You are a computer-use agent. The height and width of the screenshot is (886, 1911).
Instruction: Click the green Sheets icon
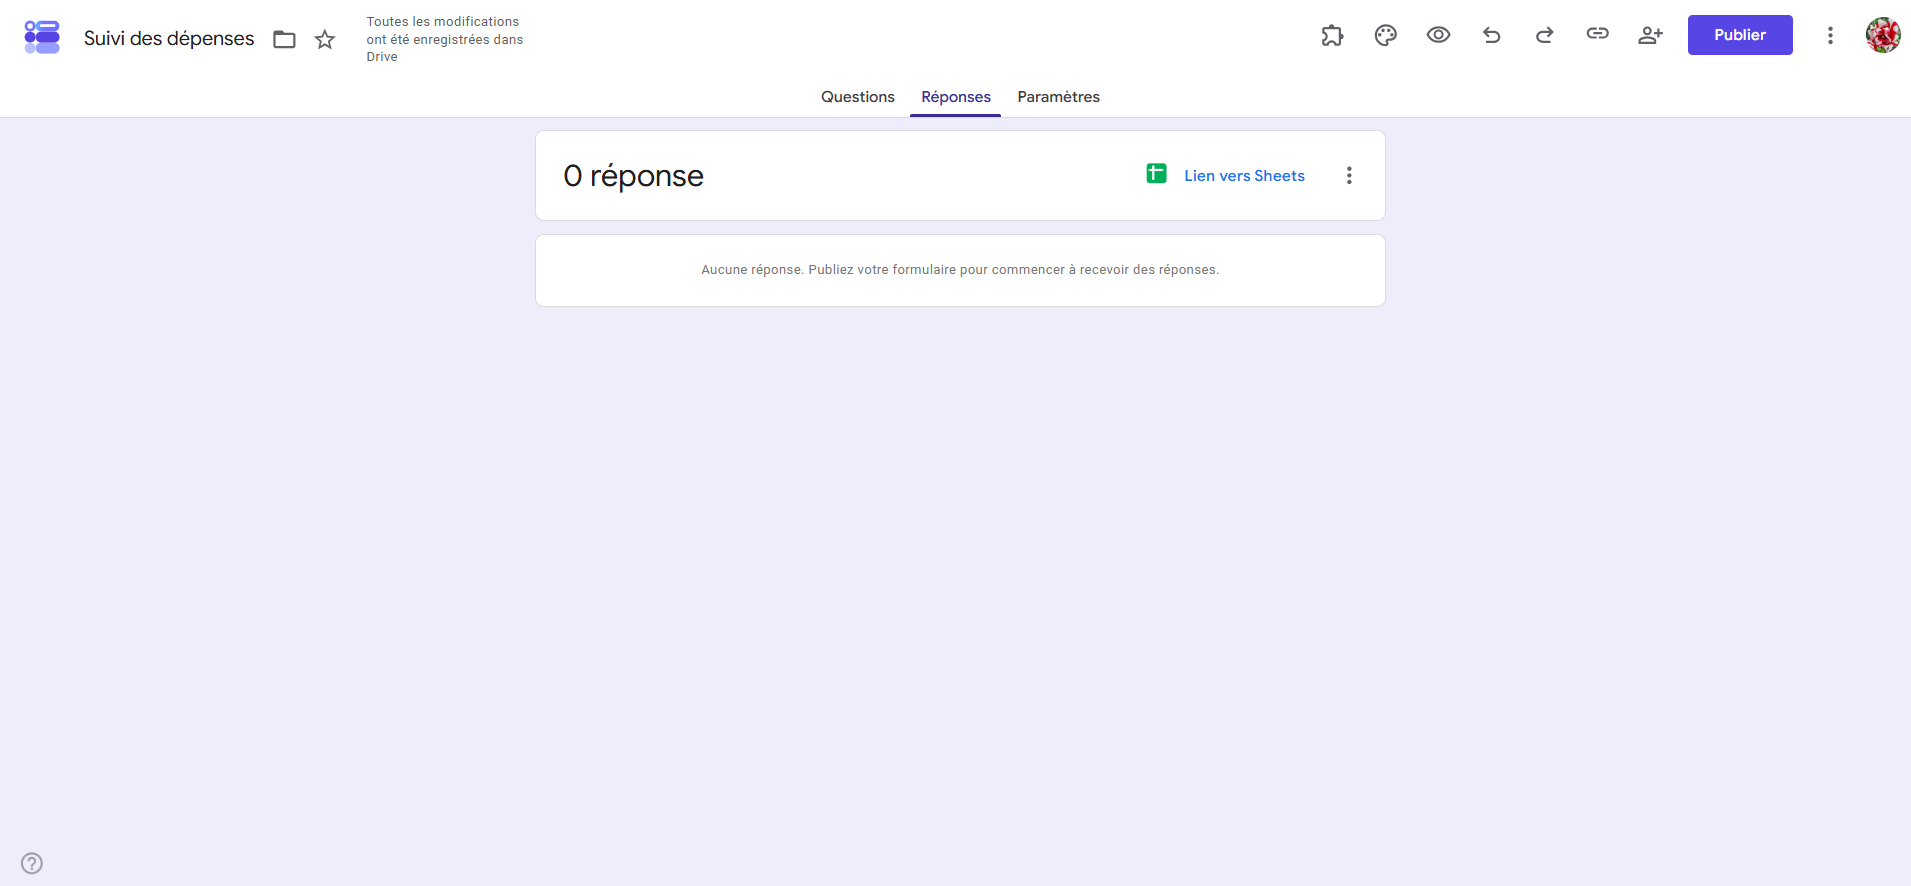tap(1156, 174)
